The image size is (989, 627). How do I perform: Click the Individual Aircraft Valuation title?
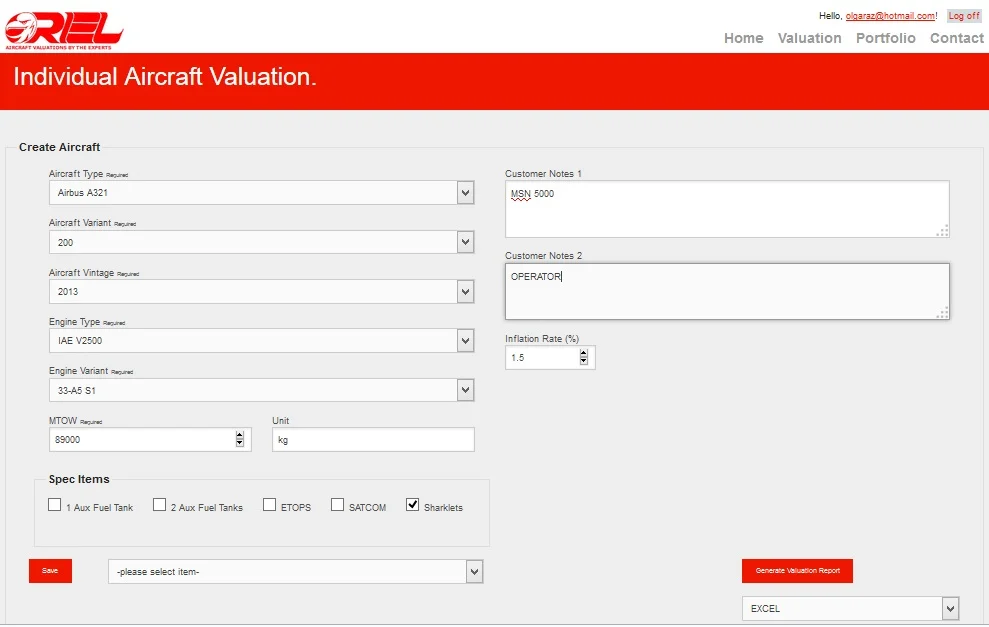(x=165, y=77)
